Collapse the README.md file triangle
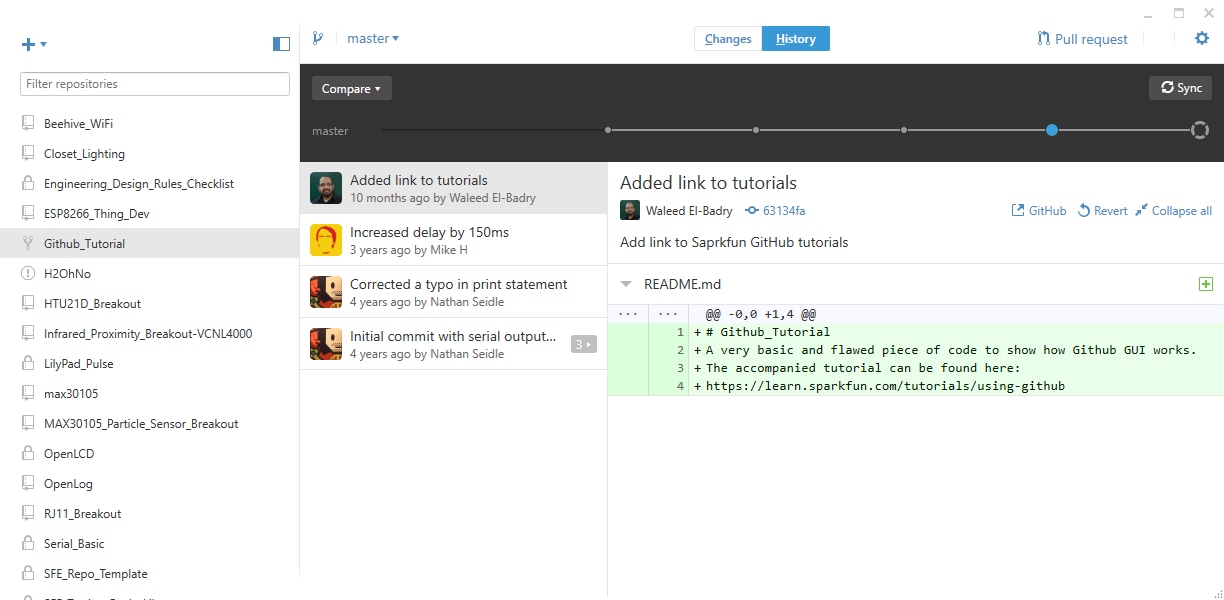 (x=627, y=284)
